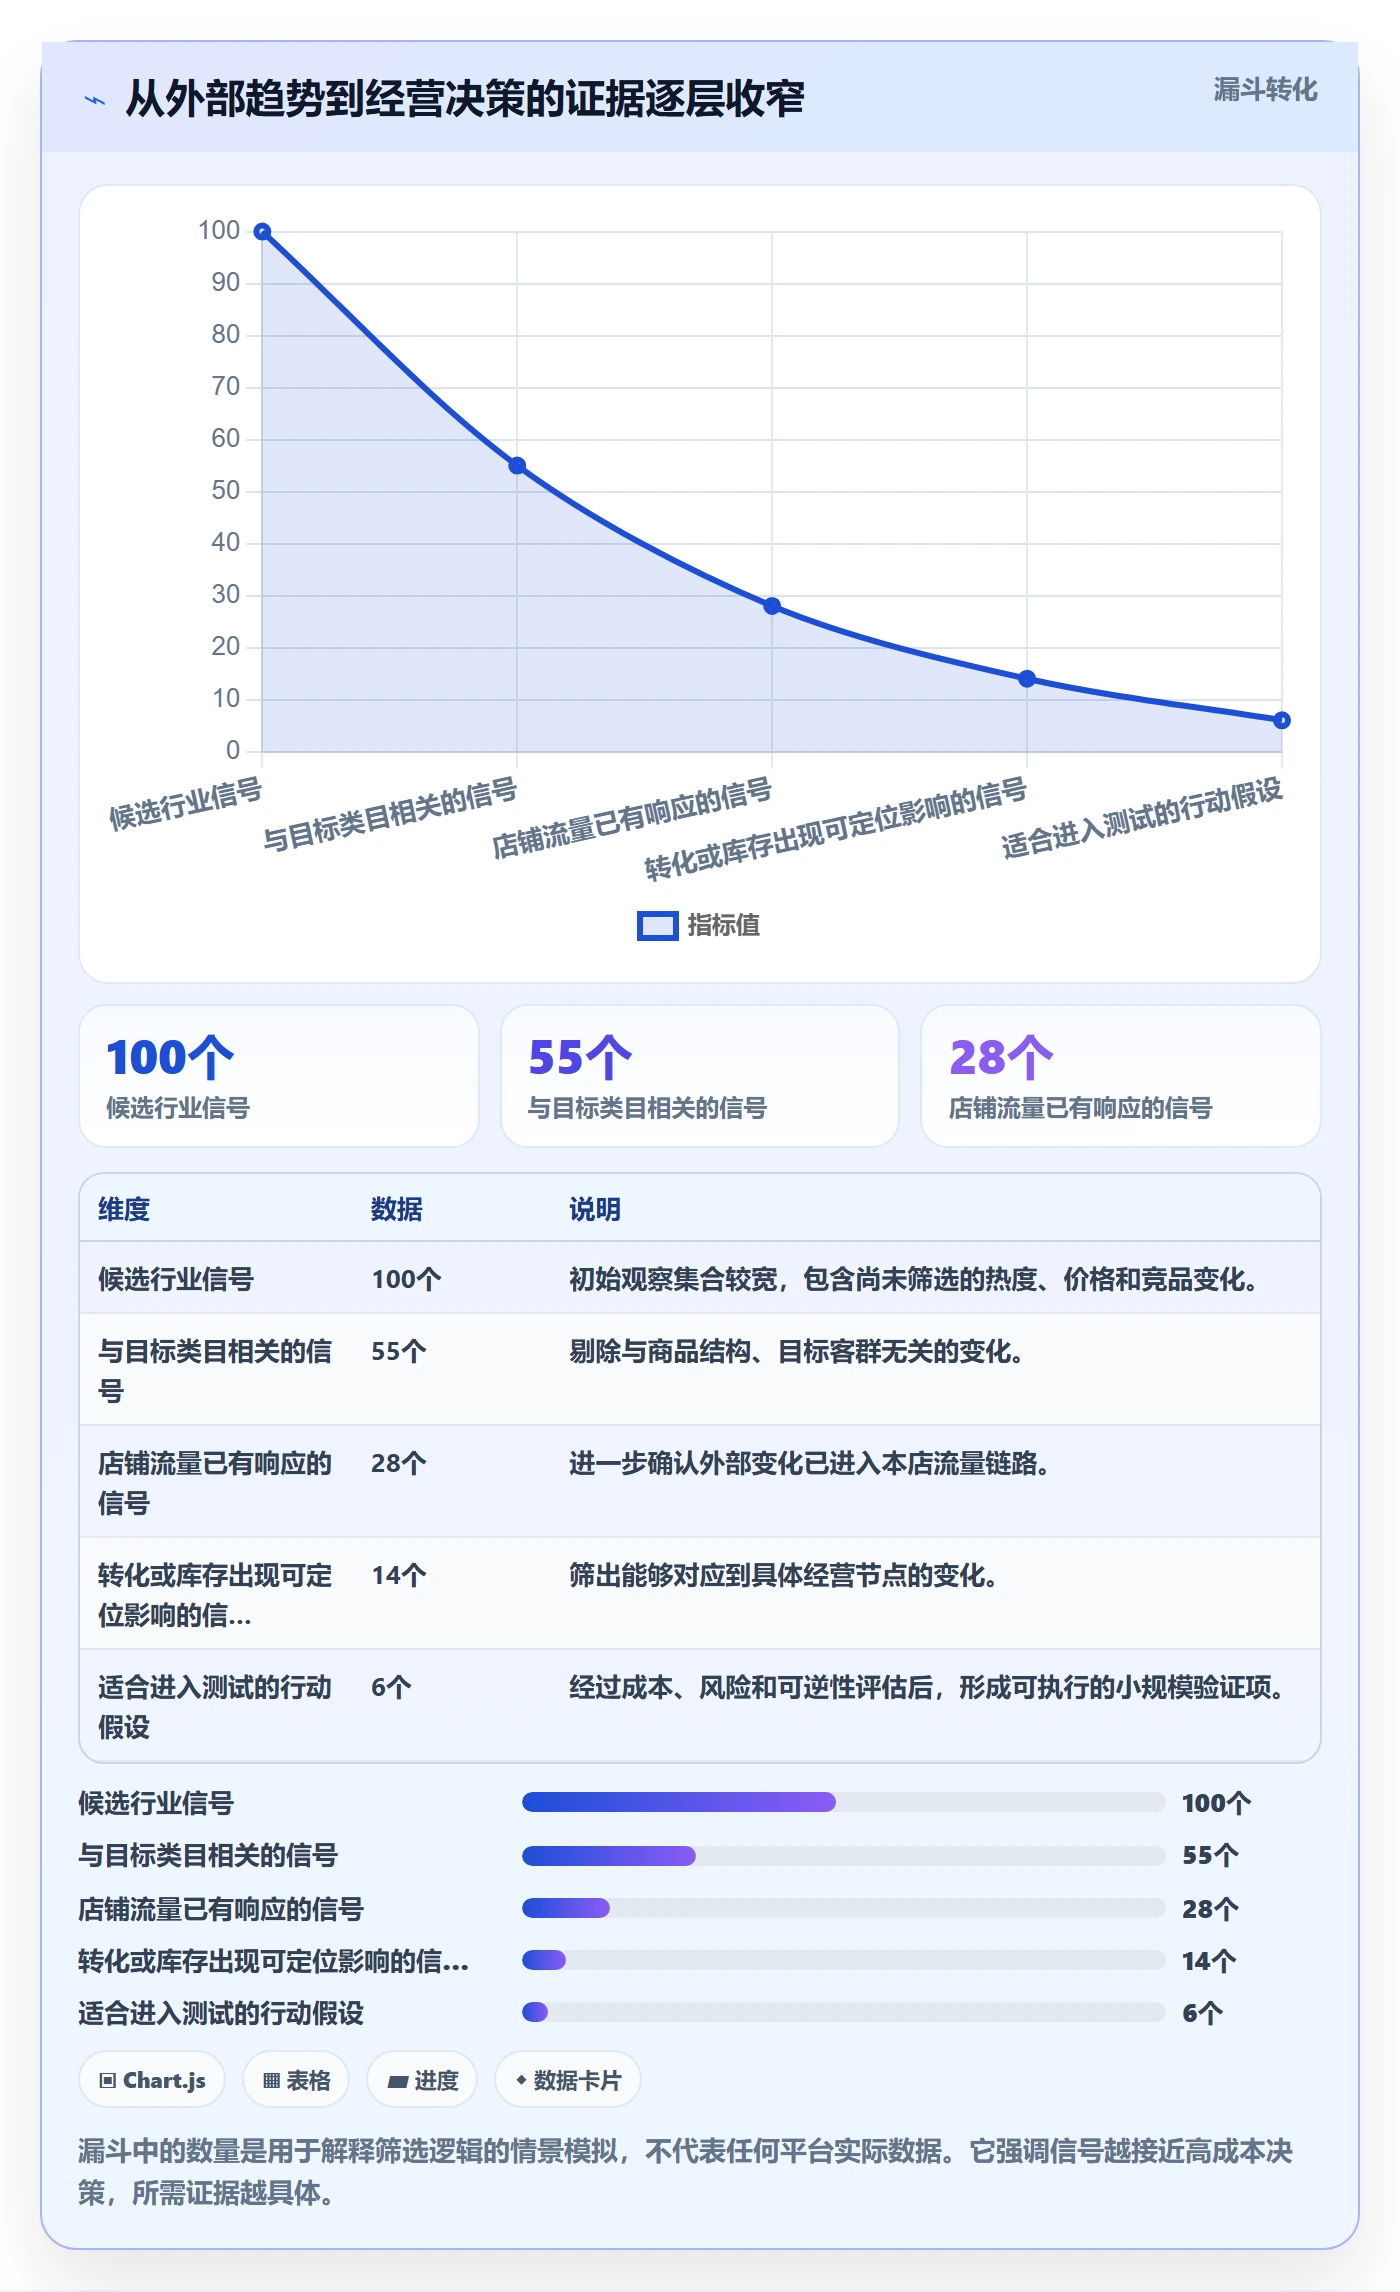The width and height of the screenshot is (1400, 2292).
Task: Click the 28个 cell in the table
Action: (x=399, y=1463)
